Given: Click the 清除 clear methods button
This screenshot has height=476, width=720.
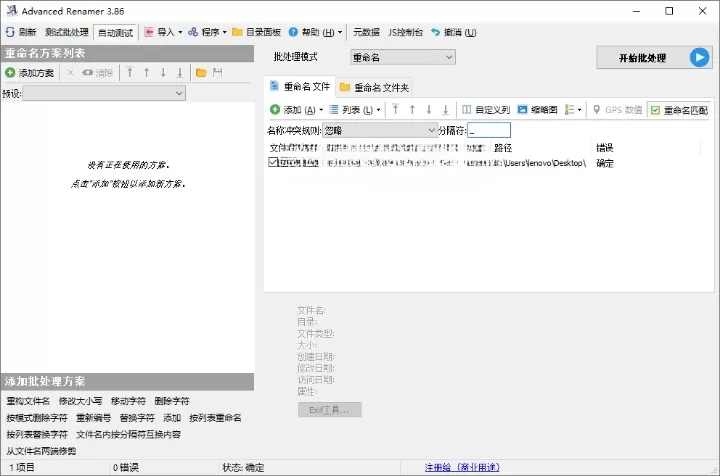Looking at the screenshot, I should pos(97,73).
